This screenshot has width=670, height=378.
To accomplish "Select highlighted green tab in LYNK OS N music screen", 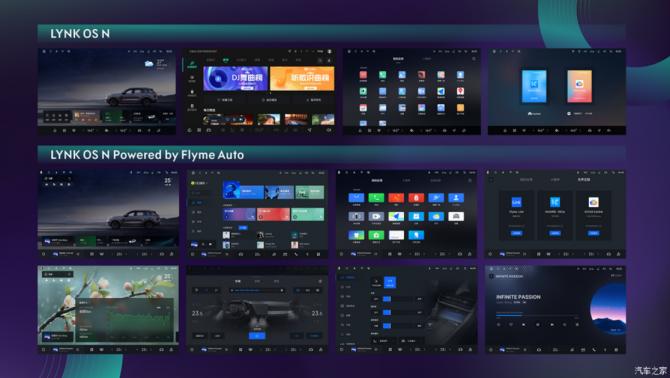I will tap(226, 60).
